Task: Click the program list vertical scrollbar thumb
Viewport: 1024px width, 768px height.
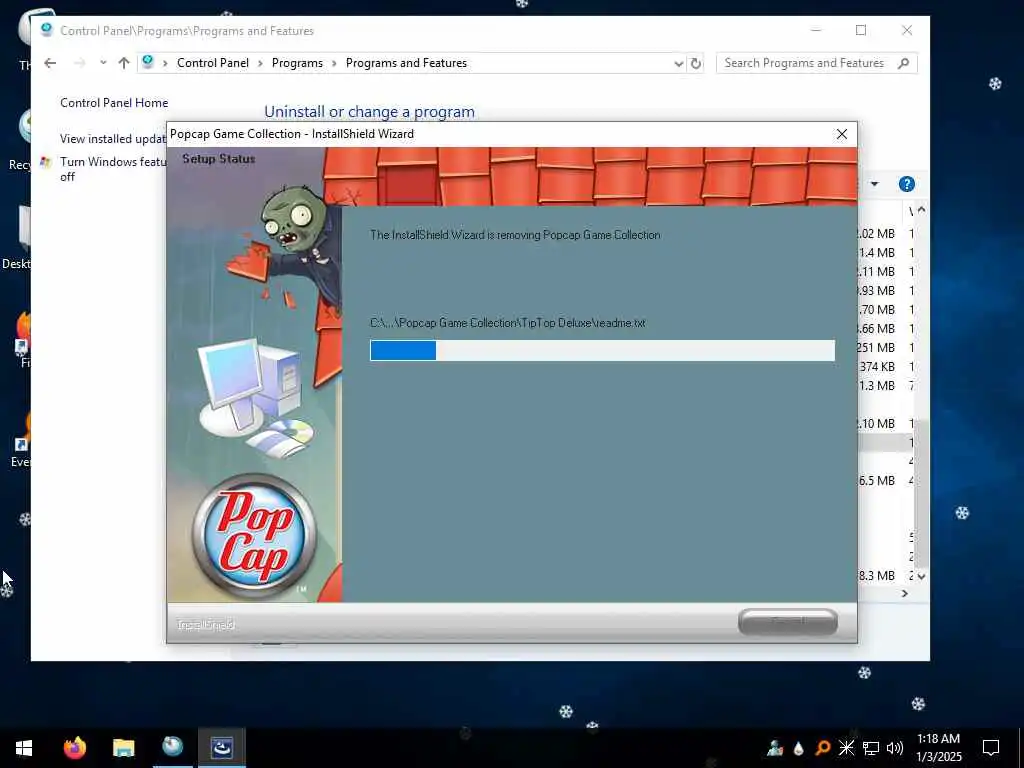Action: [x=921, y=494]
